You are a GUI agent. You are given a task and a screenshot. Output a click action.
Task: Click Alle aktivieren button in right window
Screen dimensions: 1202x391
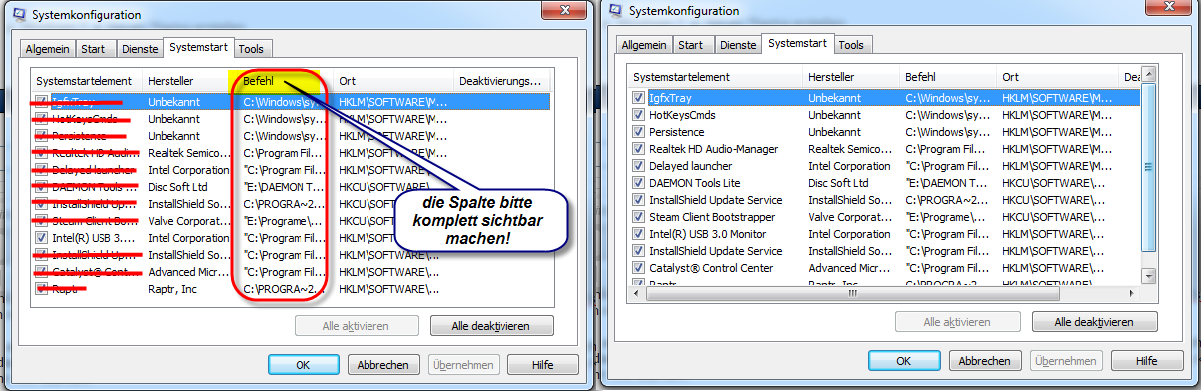click(x=957, y=322)
